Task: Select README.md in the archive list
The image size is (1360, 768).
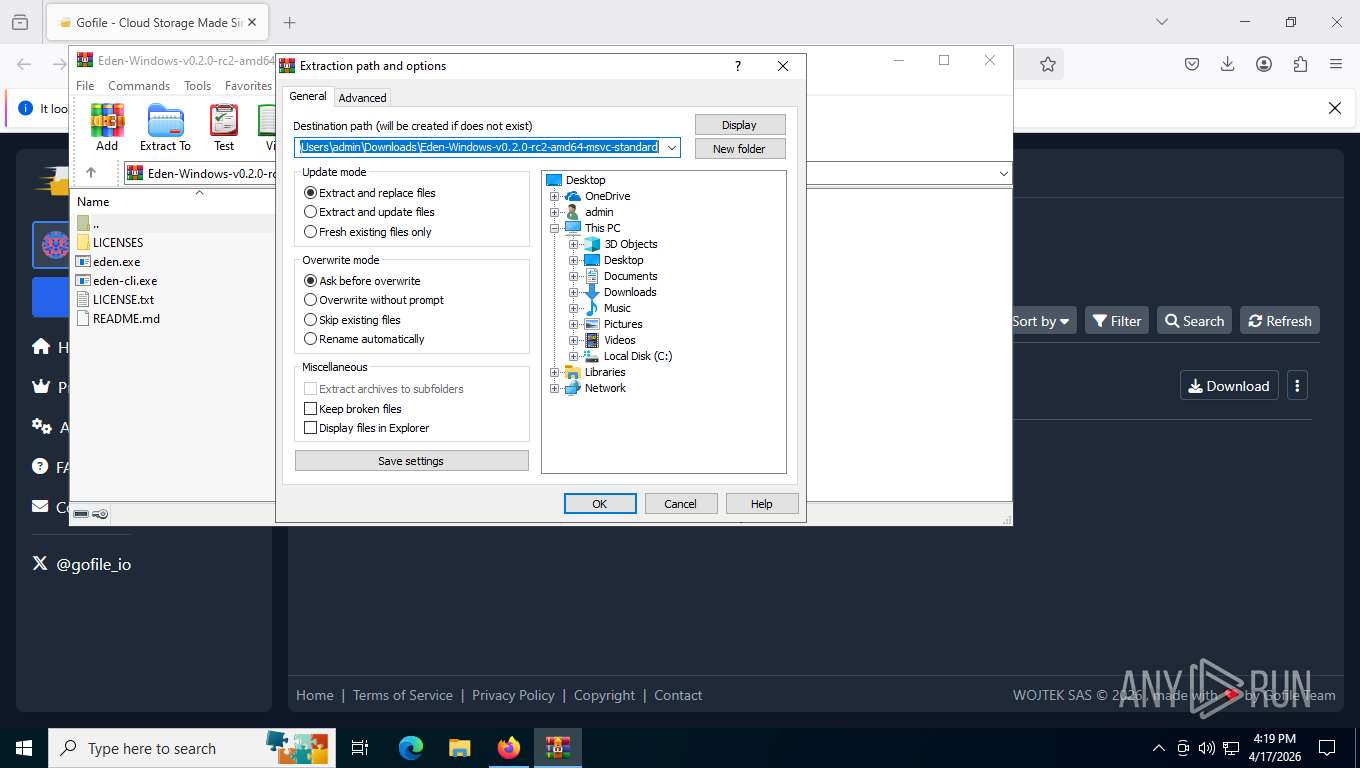Action: (126, 318)
